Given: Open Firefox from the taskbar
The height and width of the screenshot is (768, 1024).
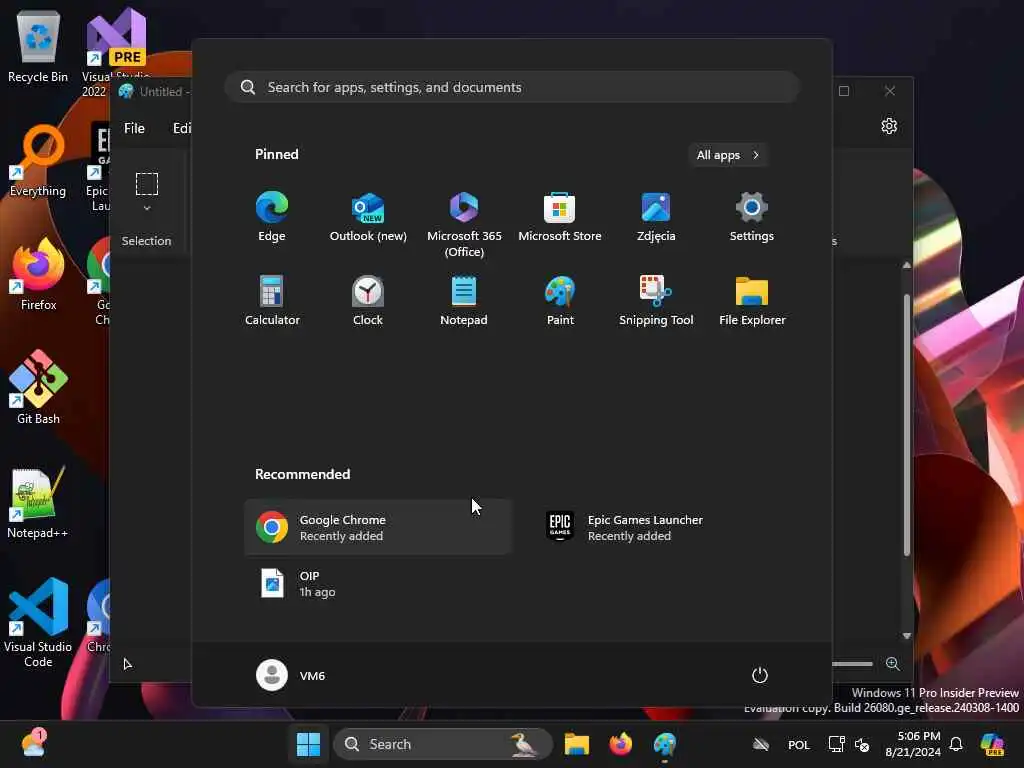Looking at the screenshot, I should click(x=620, y=744).
